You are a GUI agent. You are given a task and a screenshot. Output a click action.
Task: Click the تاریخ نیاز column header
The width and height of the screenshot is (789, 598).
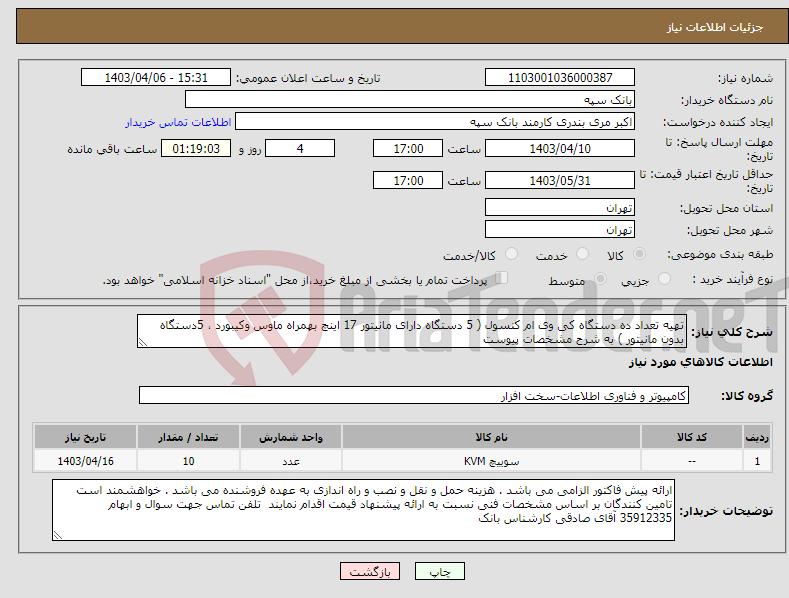click(x=86, y=437)
